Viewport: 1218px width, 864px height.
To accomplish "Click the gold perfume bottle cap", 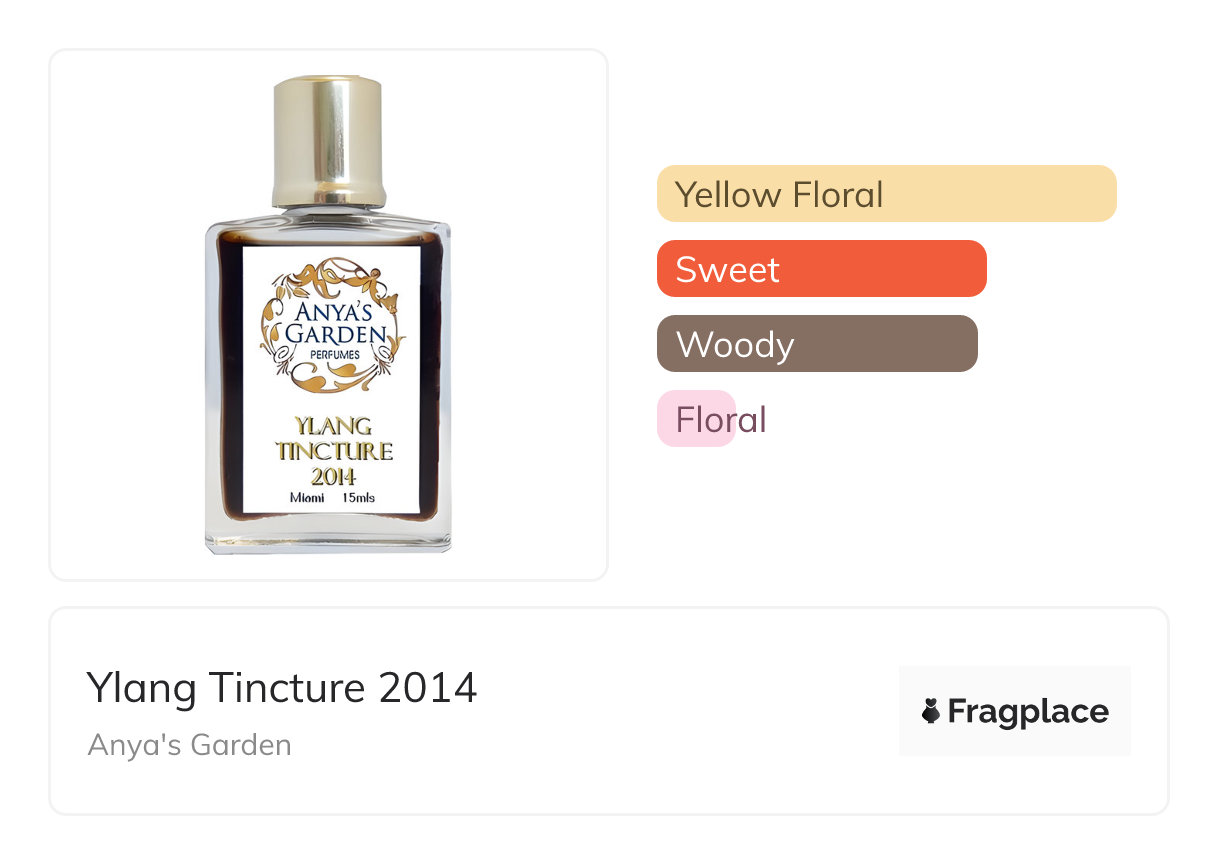I will coord(328,135).
